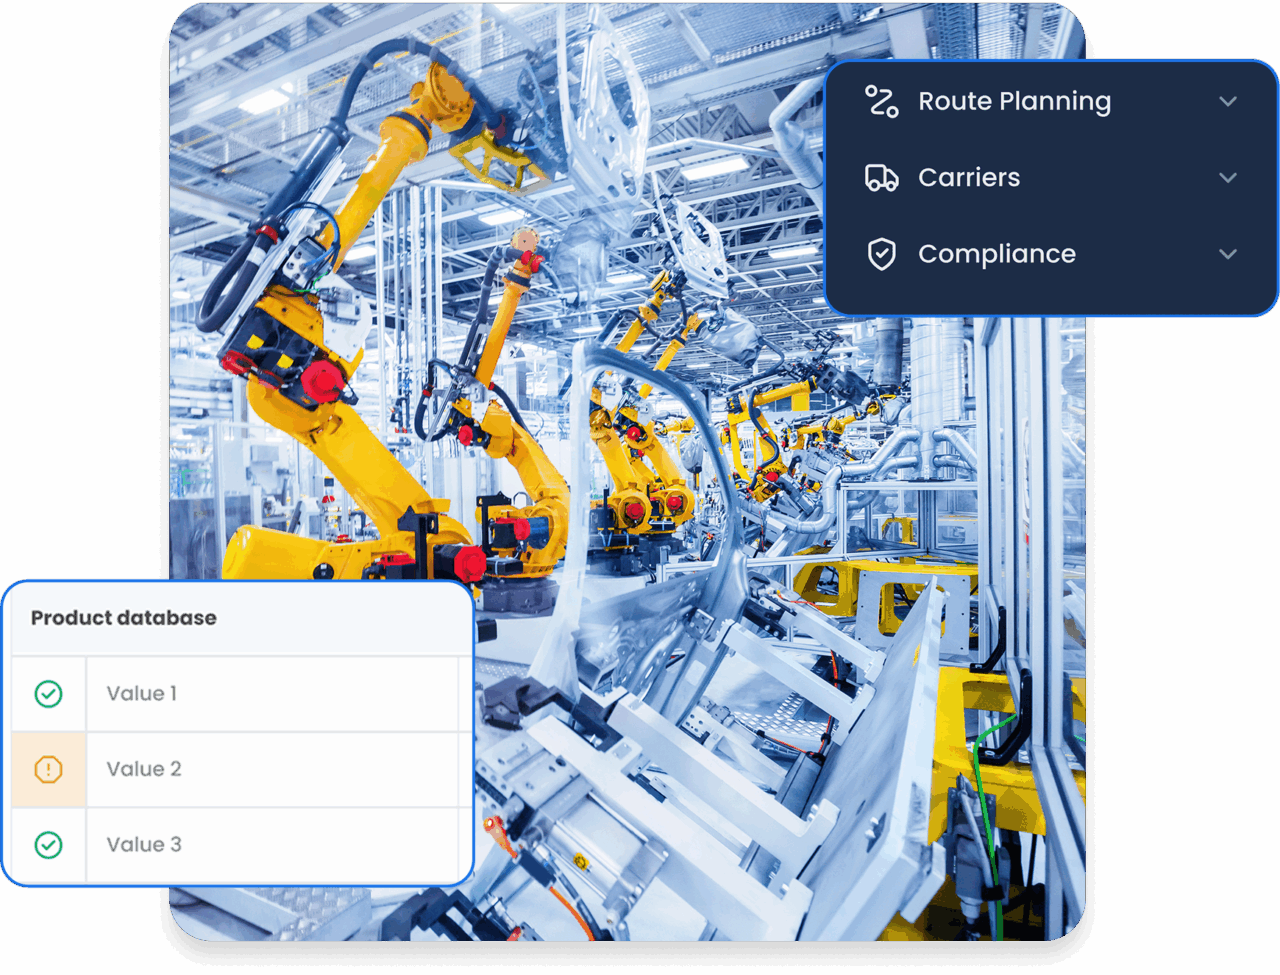Click the green check icon for Value 1
The height and width of the screenshot is (975, 1280).
tap(47, 693)
